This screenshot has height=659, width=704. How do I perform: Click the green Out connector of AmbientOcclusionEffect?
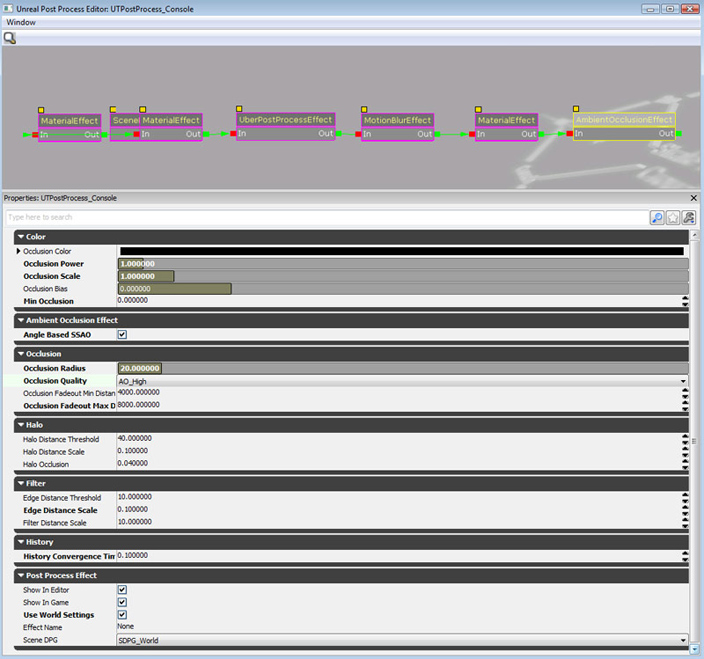pyautogui.click(x=679, y=133)
